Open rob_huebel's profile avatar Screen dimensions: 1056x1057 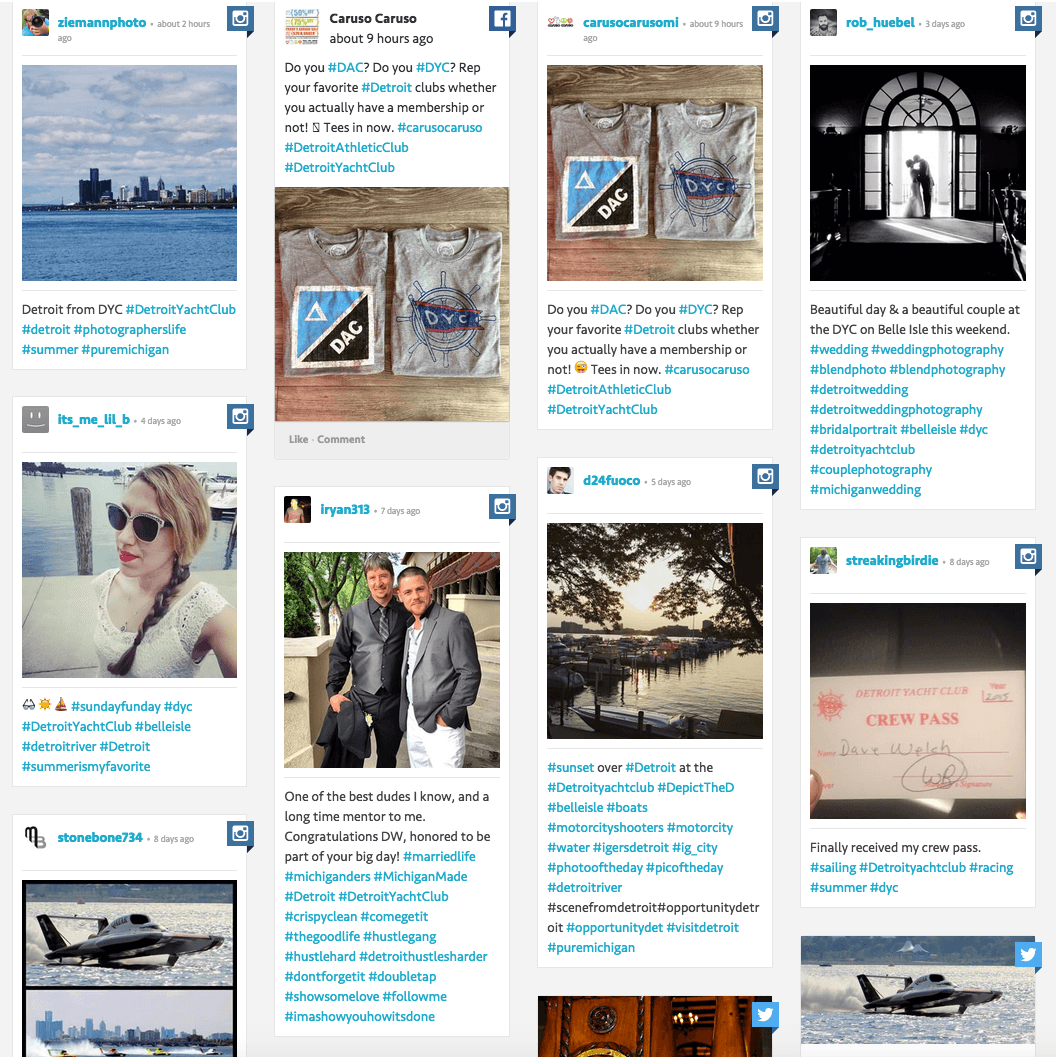coord(823,22)
